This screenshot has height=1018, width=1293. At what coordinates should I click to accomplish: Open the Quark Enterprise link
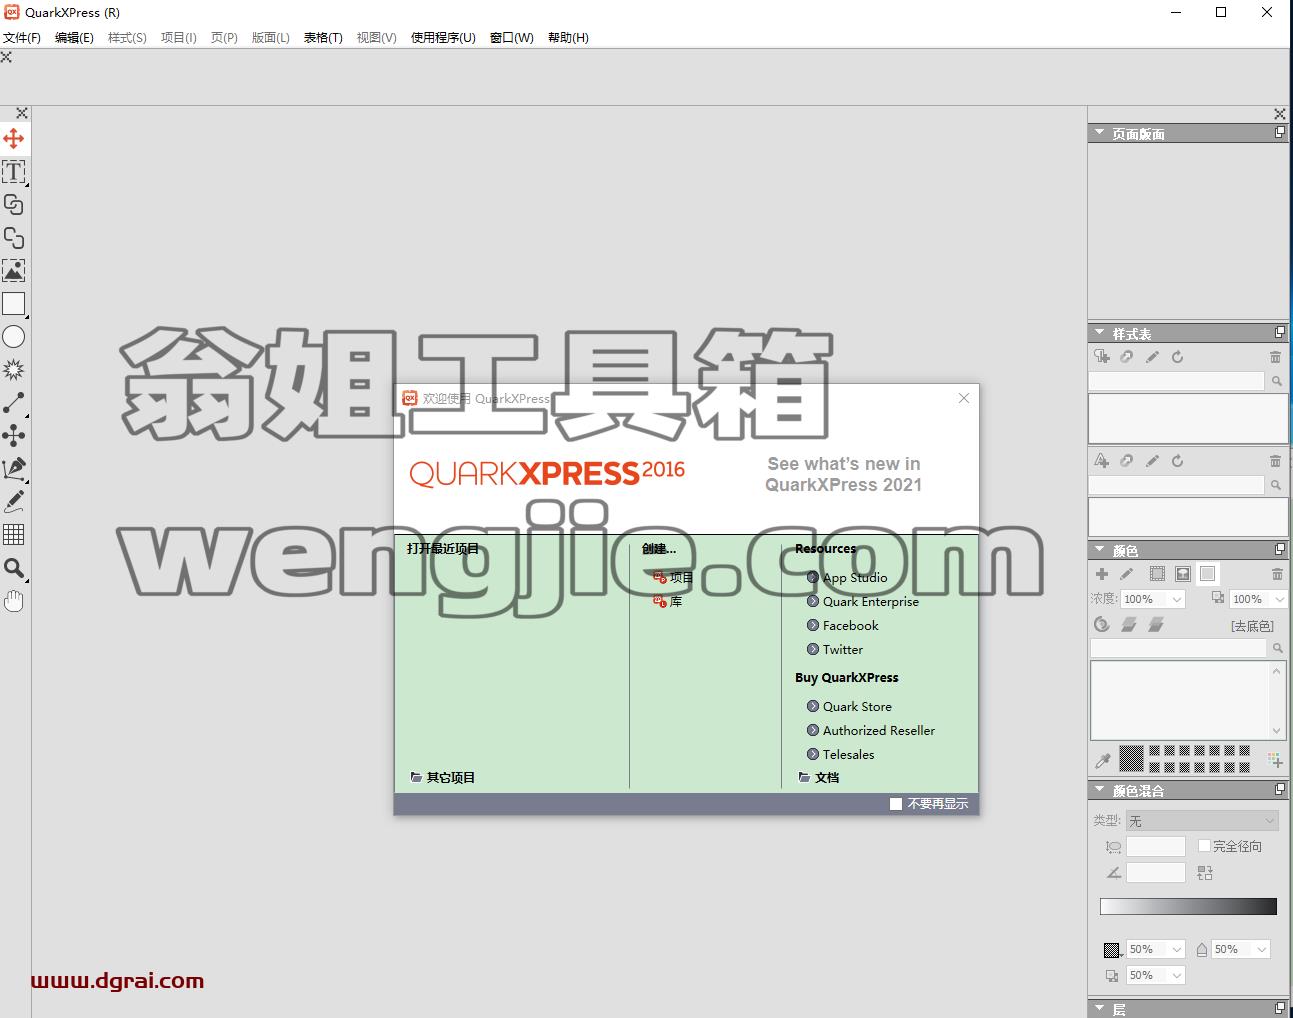pos(863,601)
